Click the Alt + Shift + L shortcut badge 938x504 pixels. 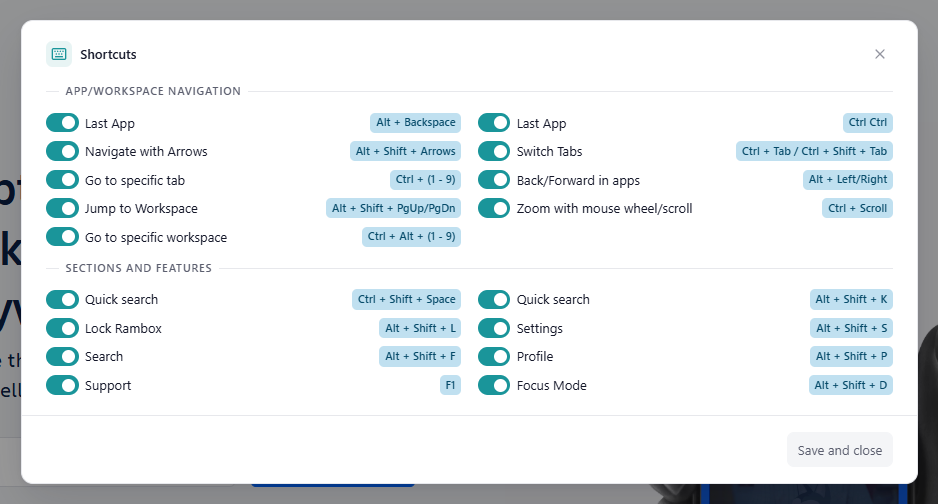coord(420,328)
